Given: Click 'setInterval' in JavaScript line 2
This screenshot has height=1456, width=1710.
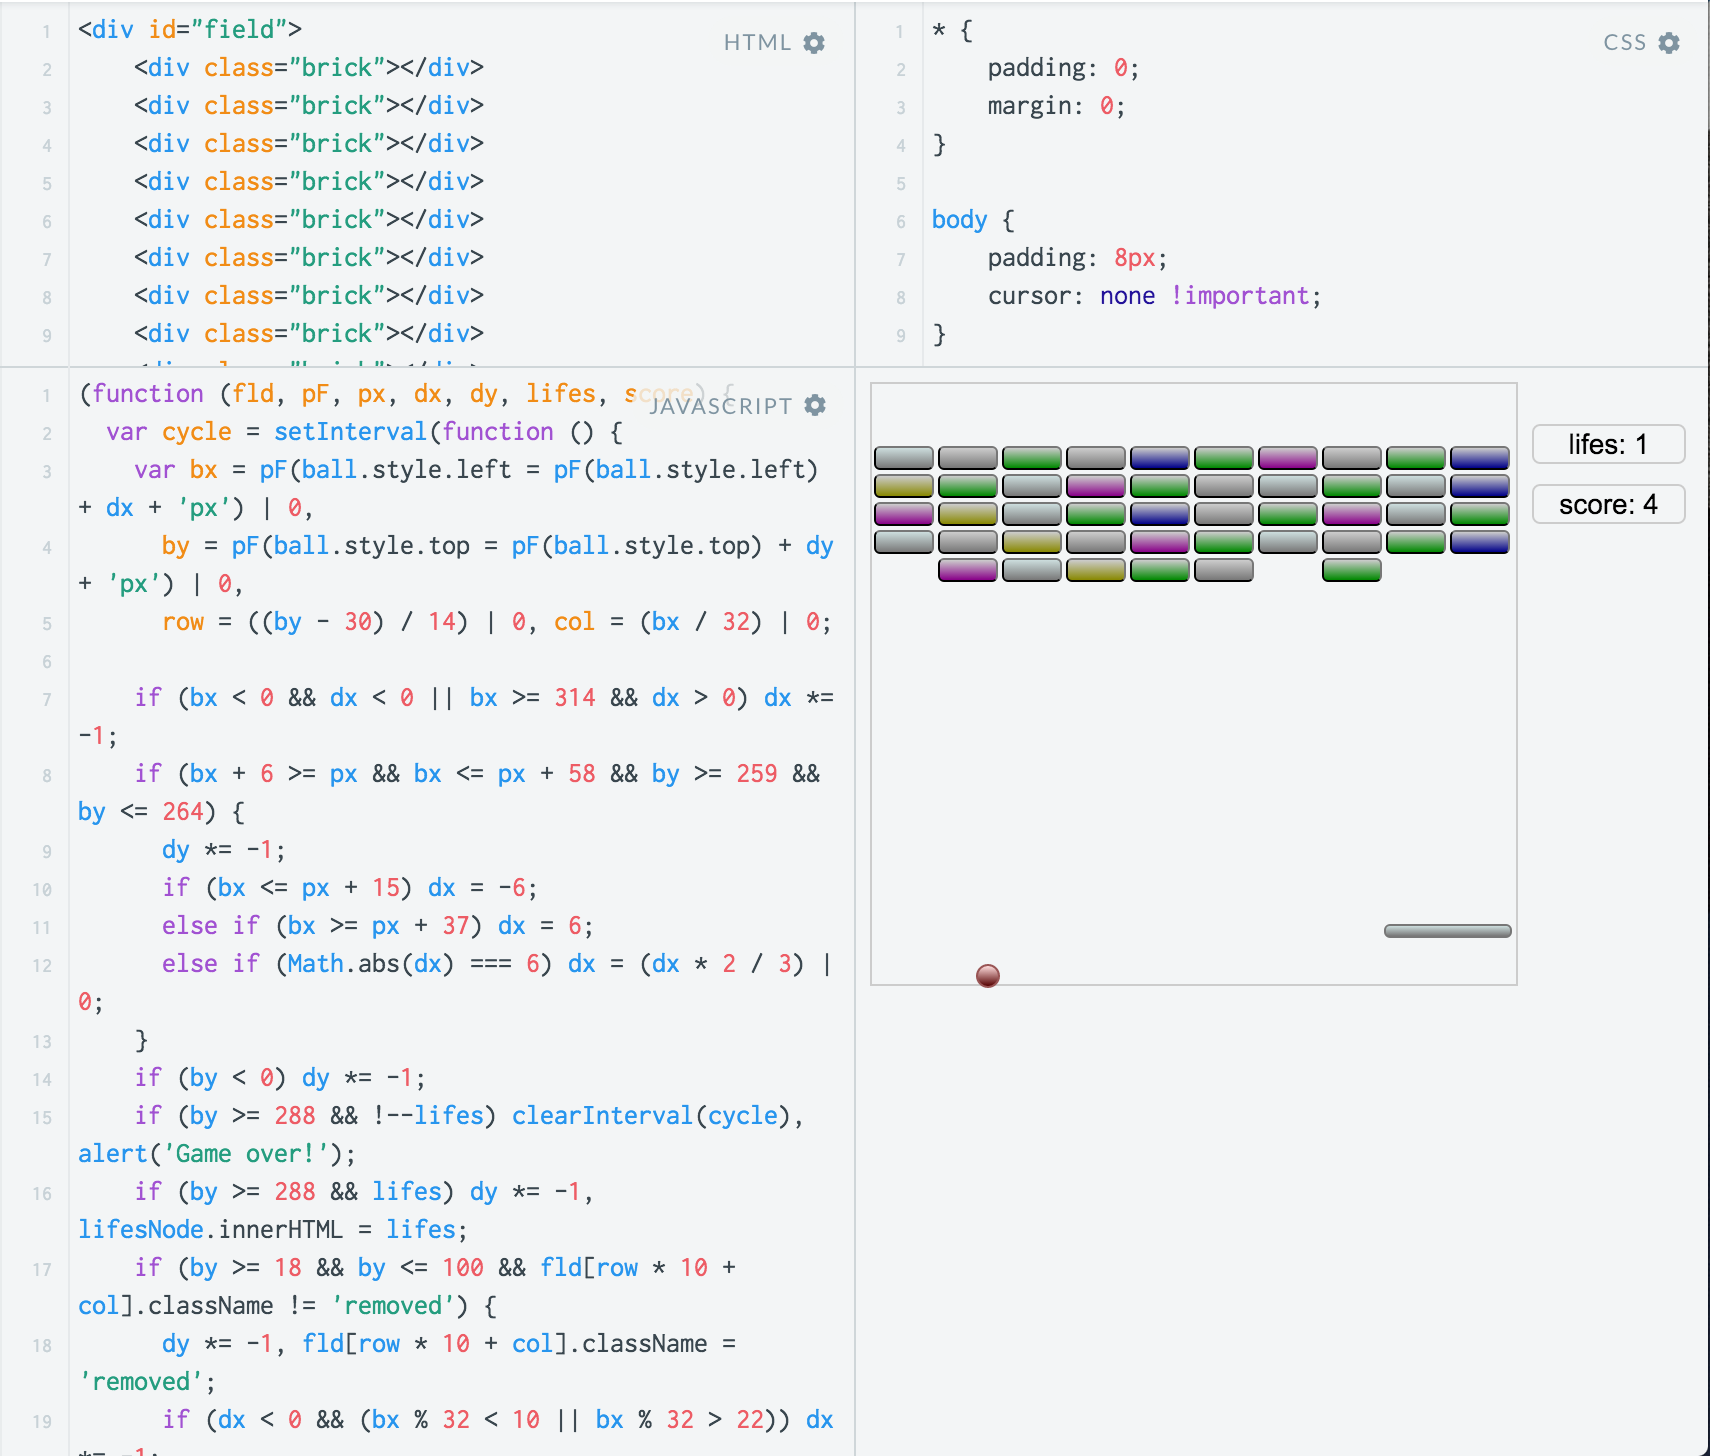Looking at the screenshot, I should 350,432.
